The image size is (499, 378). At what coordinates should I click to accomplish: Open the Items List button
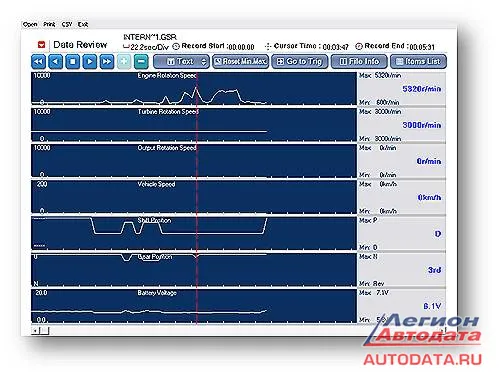coord(418,62)
